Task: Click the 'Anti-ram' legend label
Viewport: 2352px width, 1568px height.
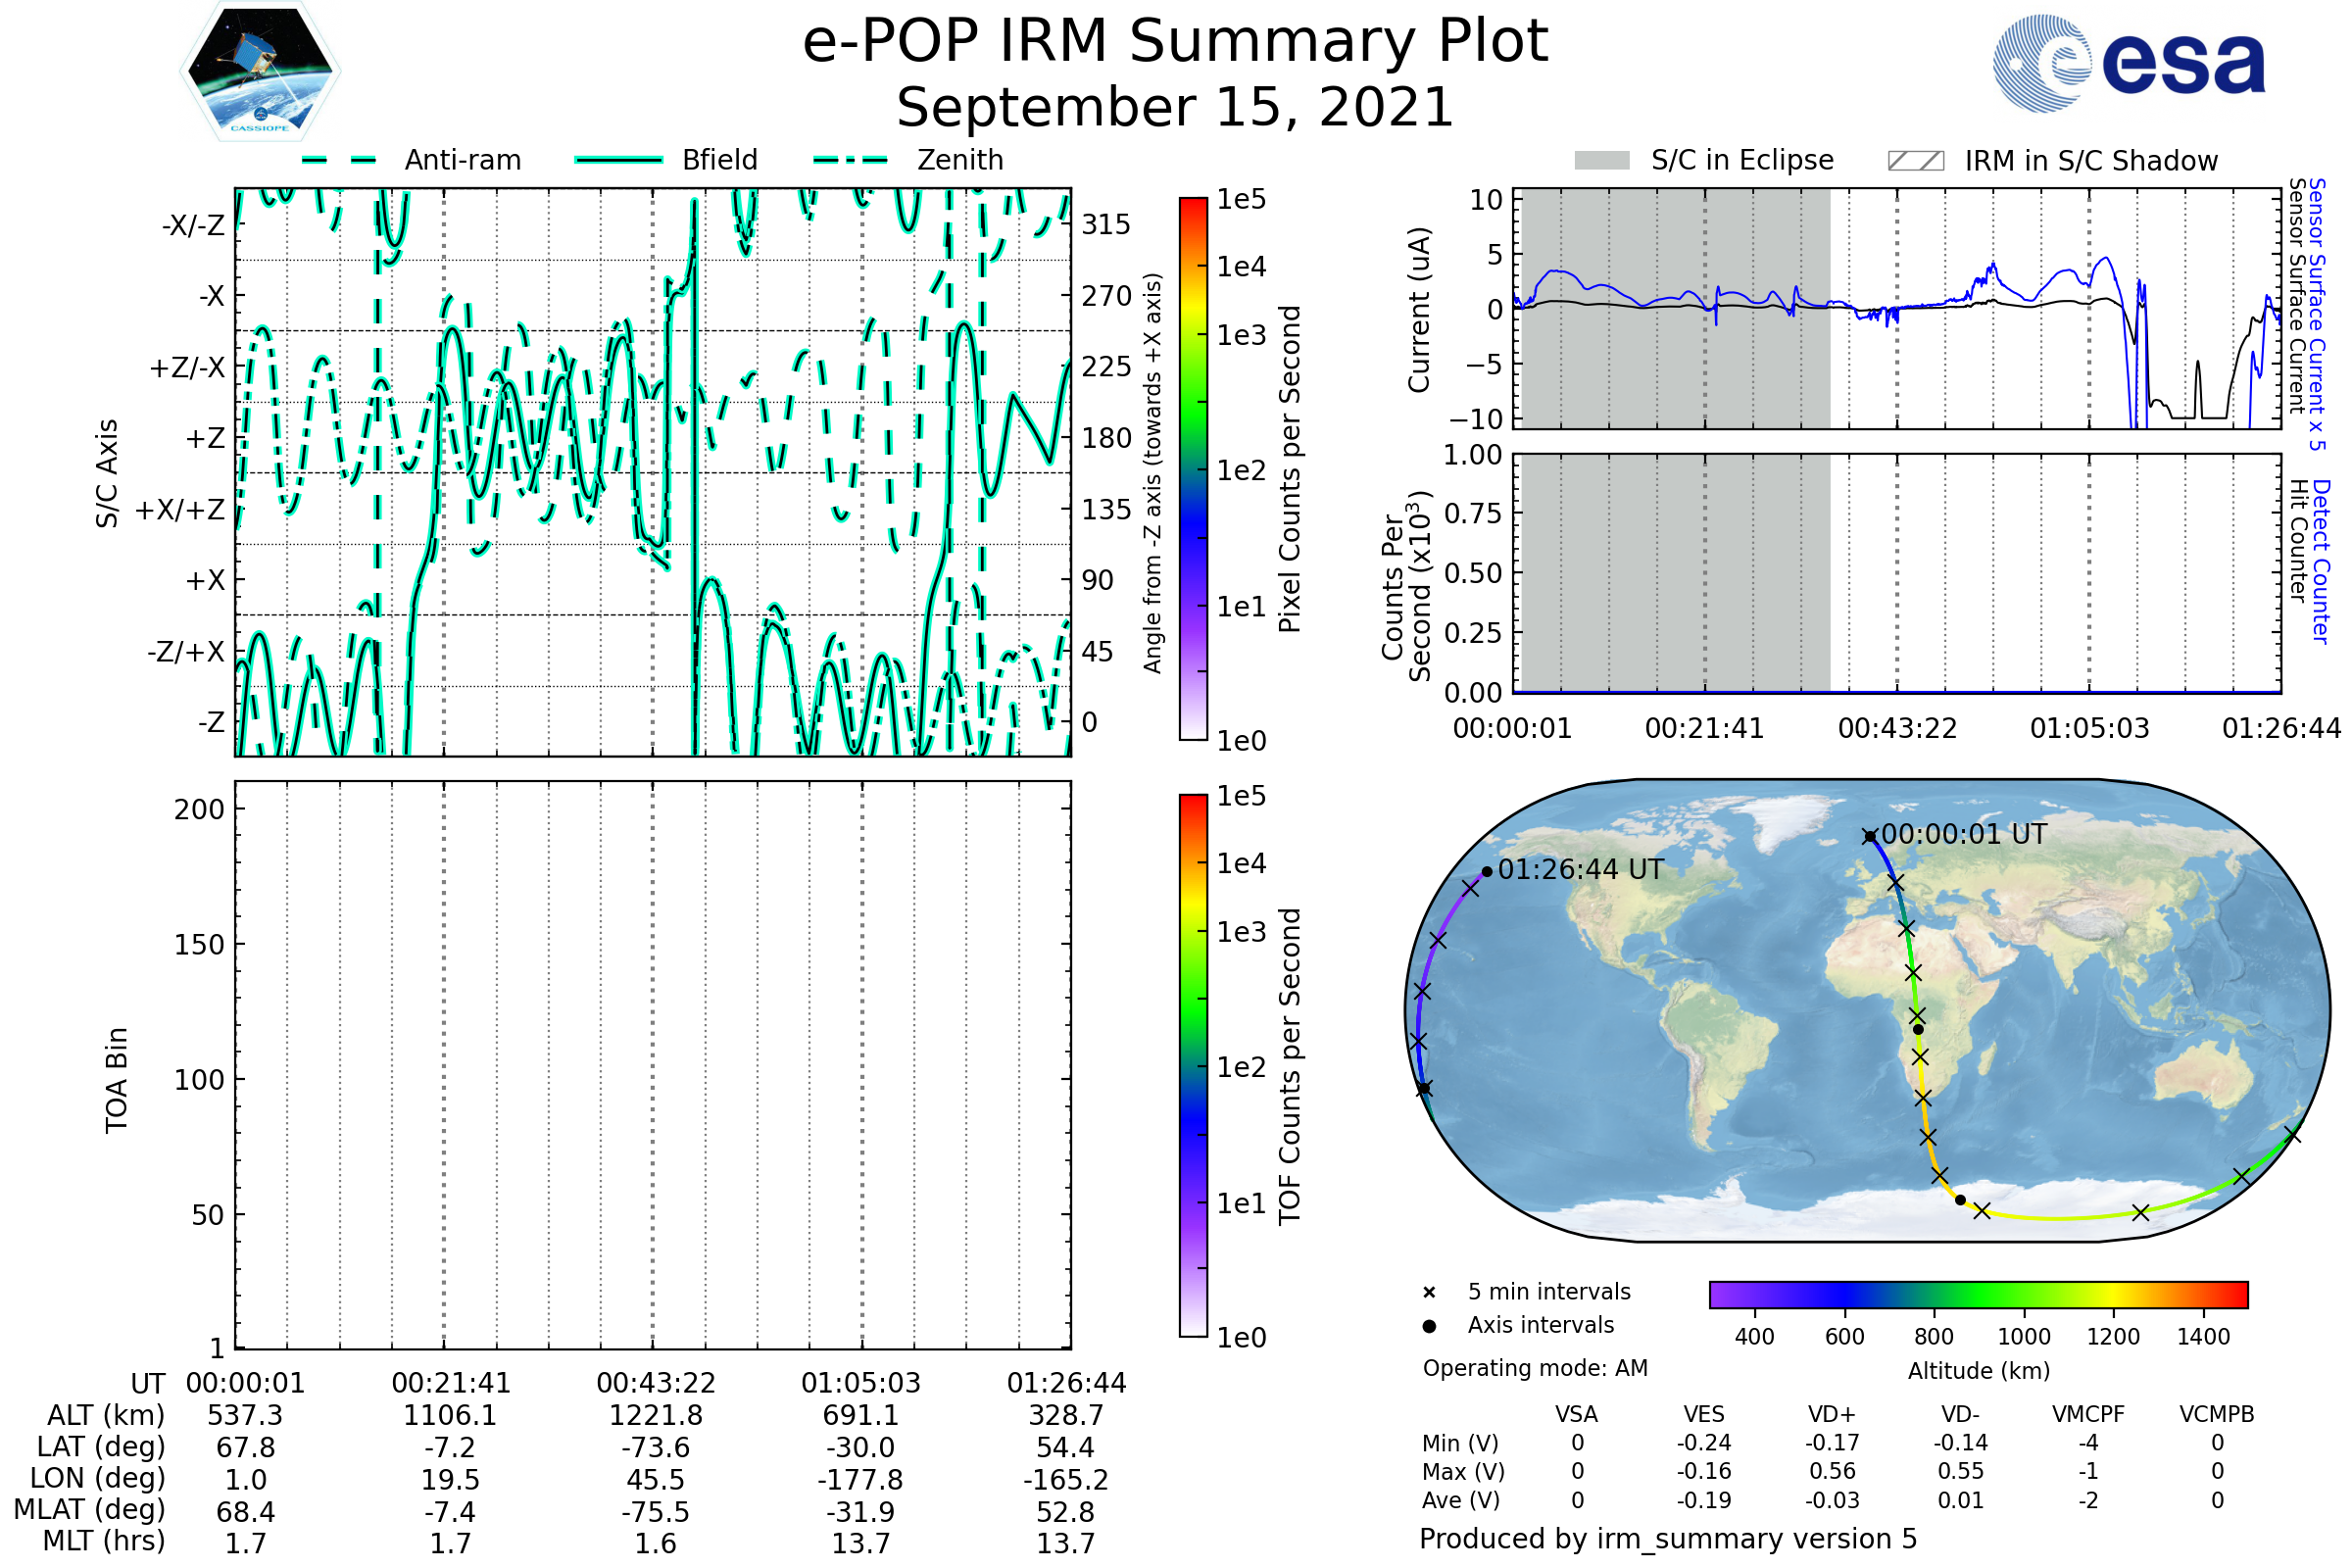Action: 463,160
